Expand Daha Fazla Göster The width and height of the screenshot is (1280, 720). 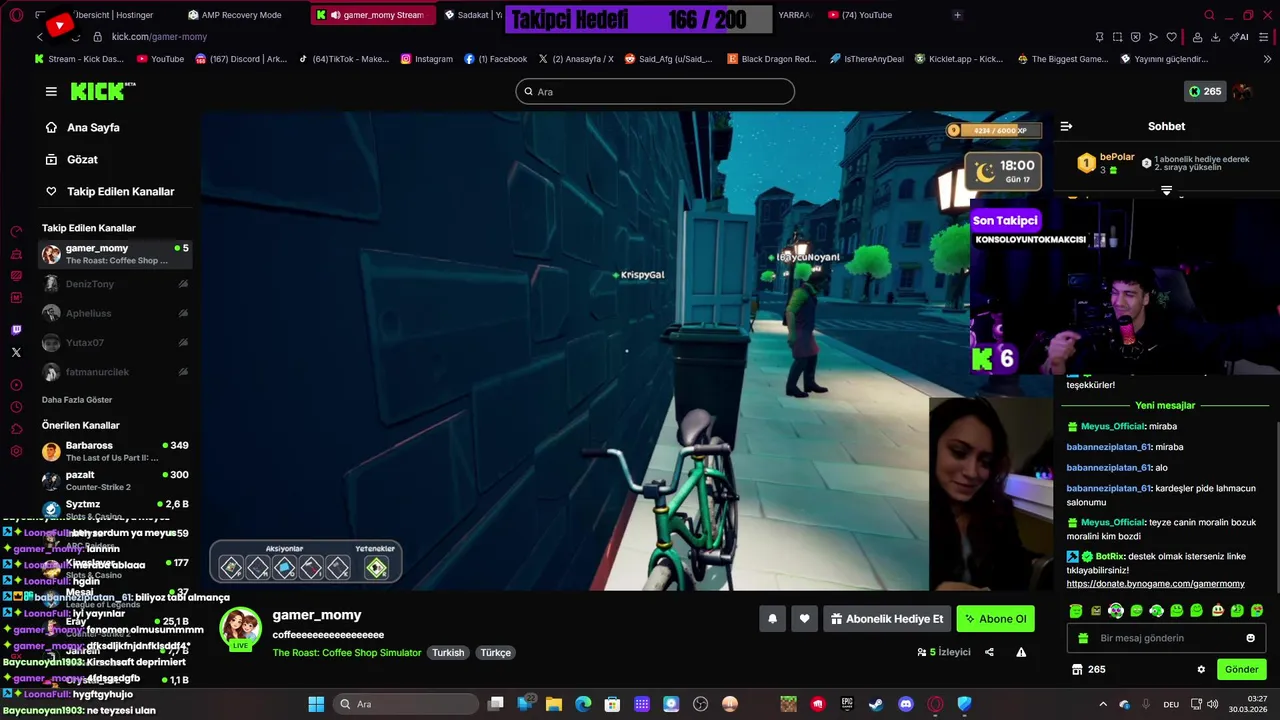tap(77, 400)
